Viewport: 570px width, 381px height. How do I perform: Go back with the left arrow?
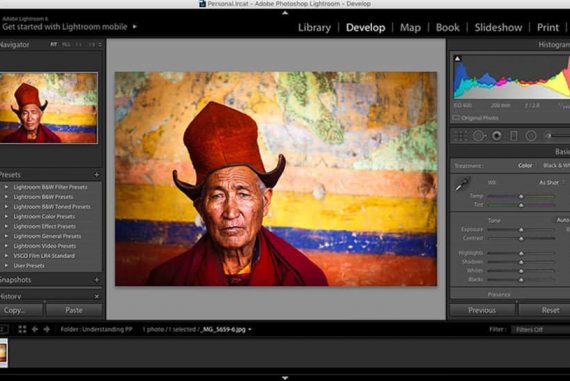pyautogui.click(x=35, y=329)
